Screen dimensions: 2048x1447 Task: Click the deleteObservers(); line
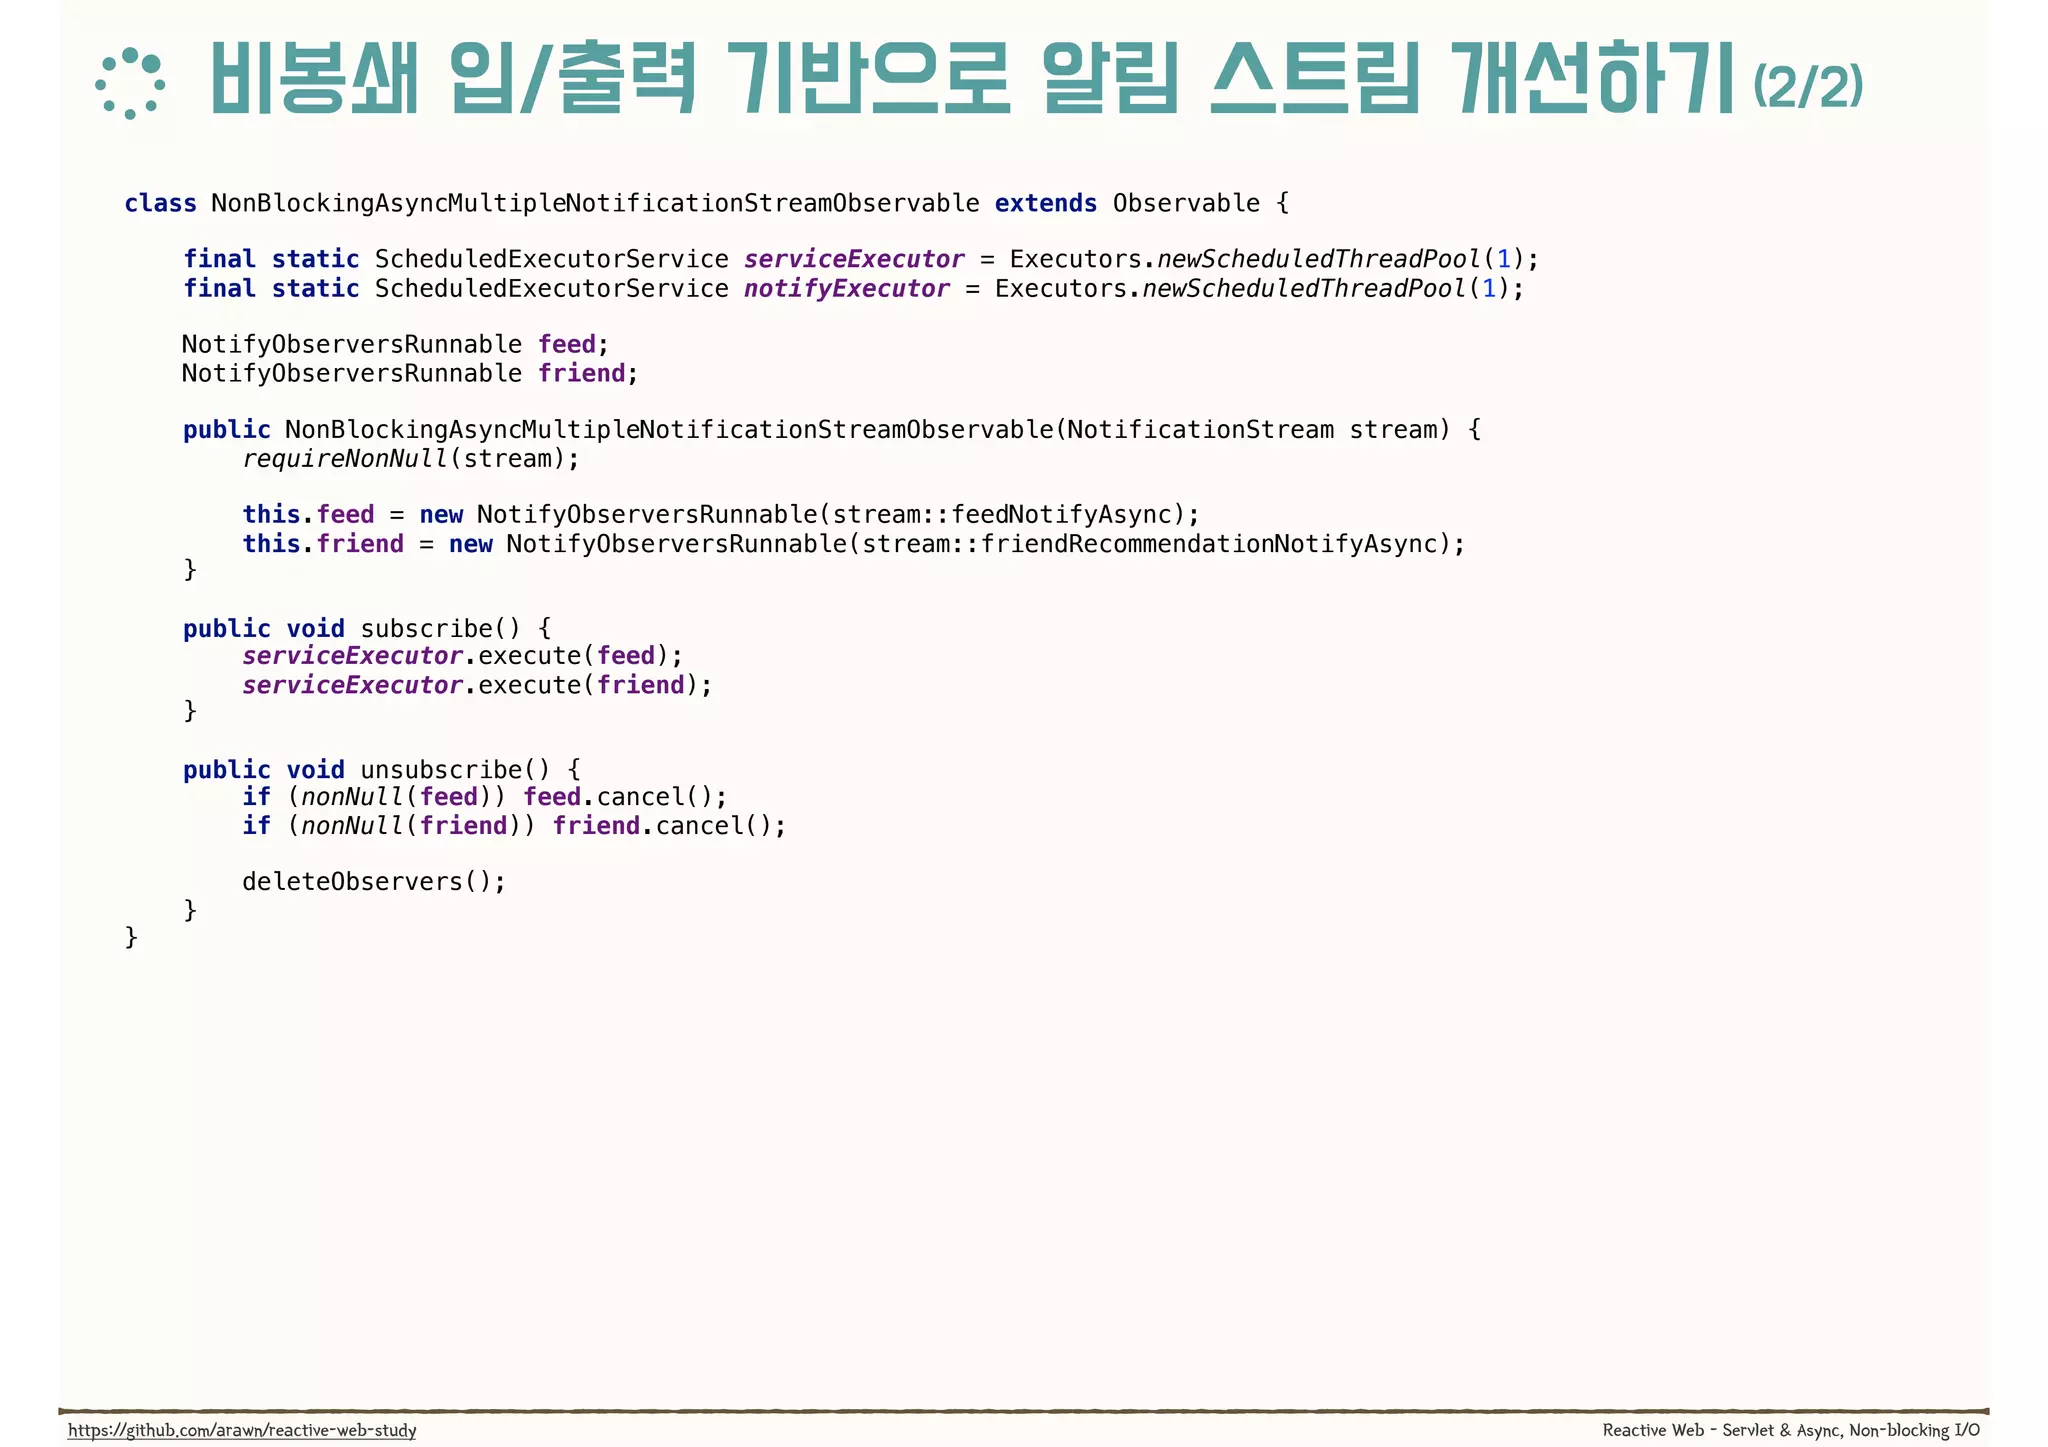point(374,881)
